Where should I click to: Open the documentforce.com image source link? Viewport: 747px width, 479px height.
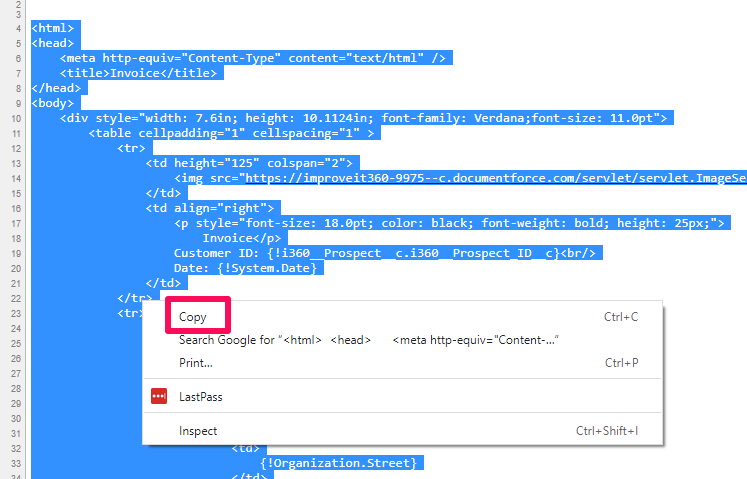click(x=495, y=178)
